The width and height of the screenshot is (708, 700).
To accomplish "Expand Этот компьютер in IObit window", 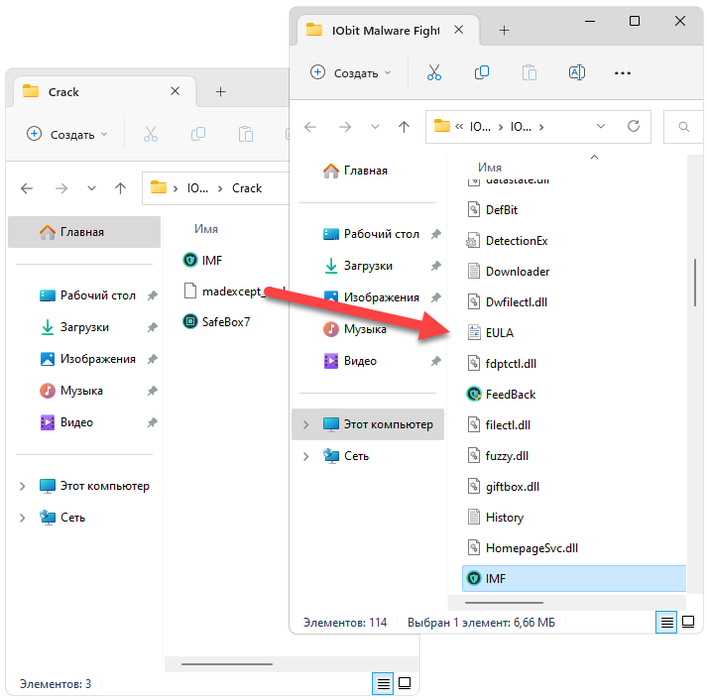I will pyautogui.click(x=306, y=425).
